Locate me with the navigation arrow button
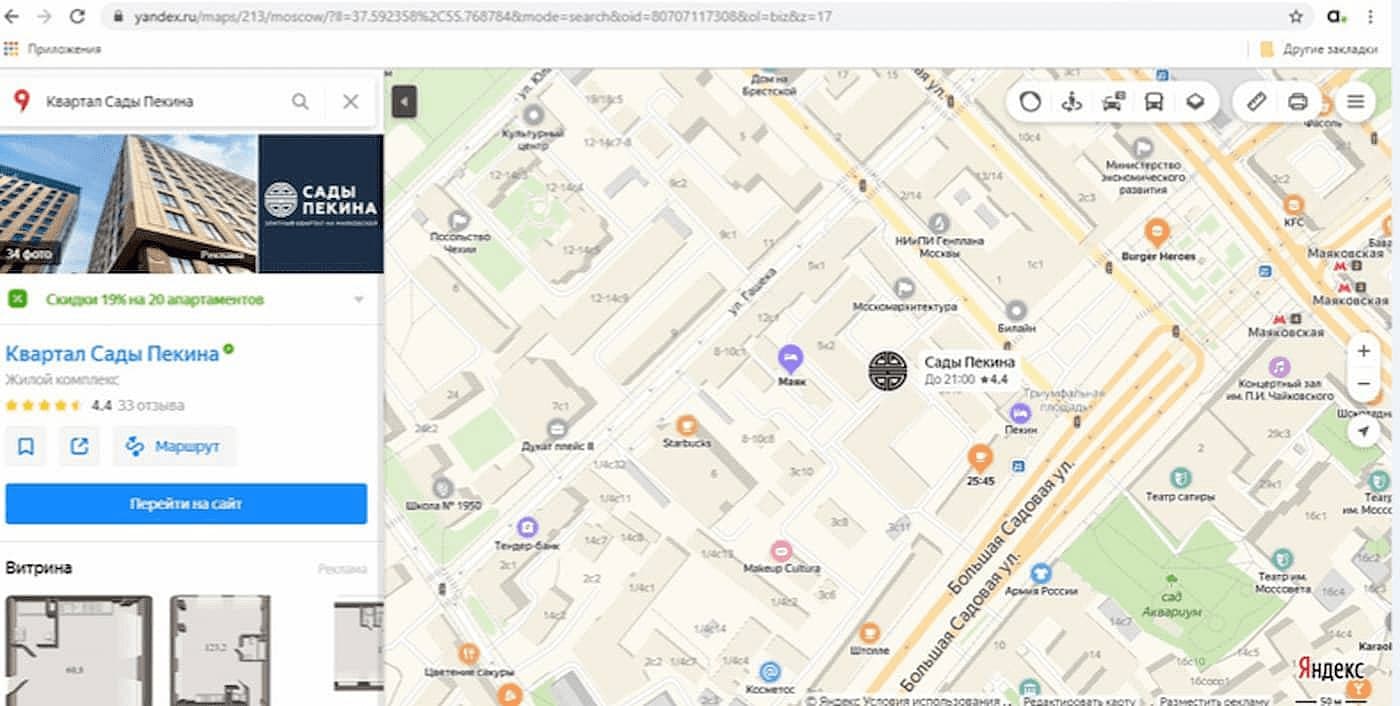Viewport: 1400px width, 706px height. 1362,431
